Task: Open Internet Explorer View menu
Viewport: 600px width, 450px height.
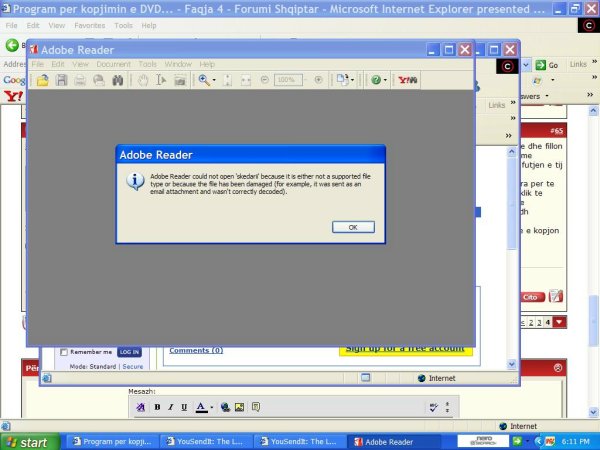Action: [57, 26]
